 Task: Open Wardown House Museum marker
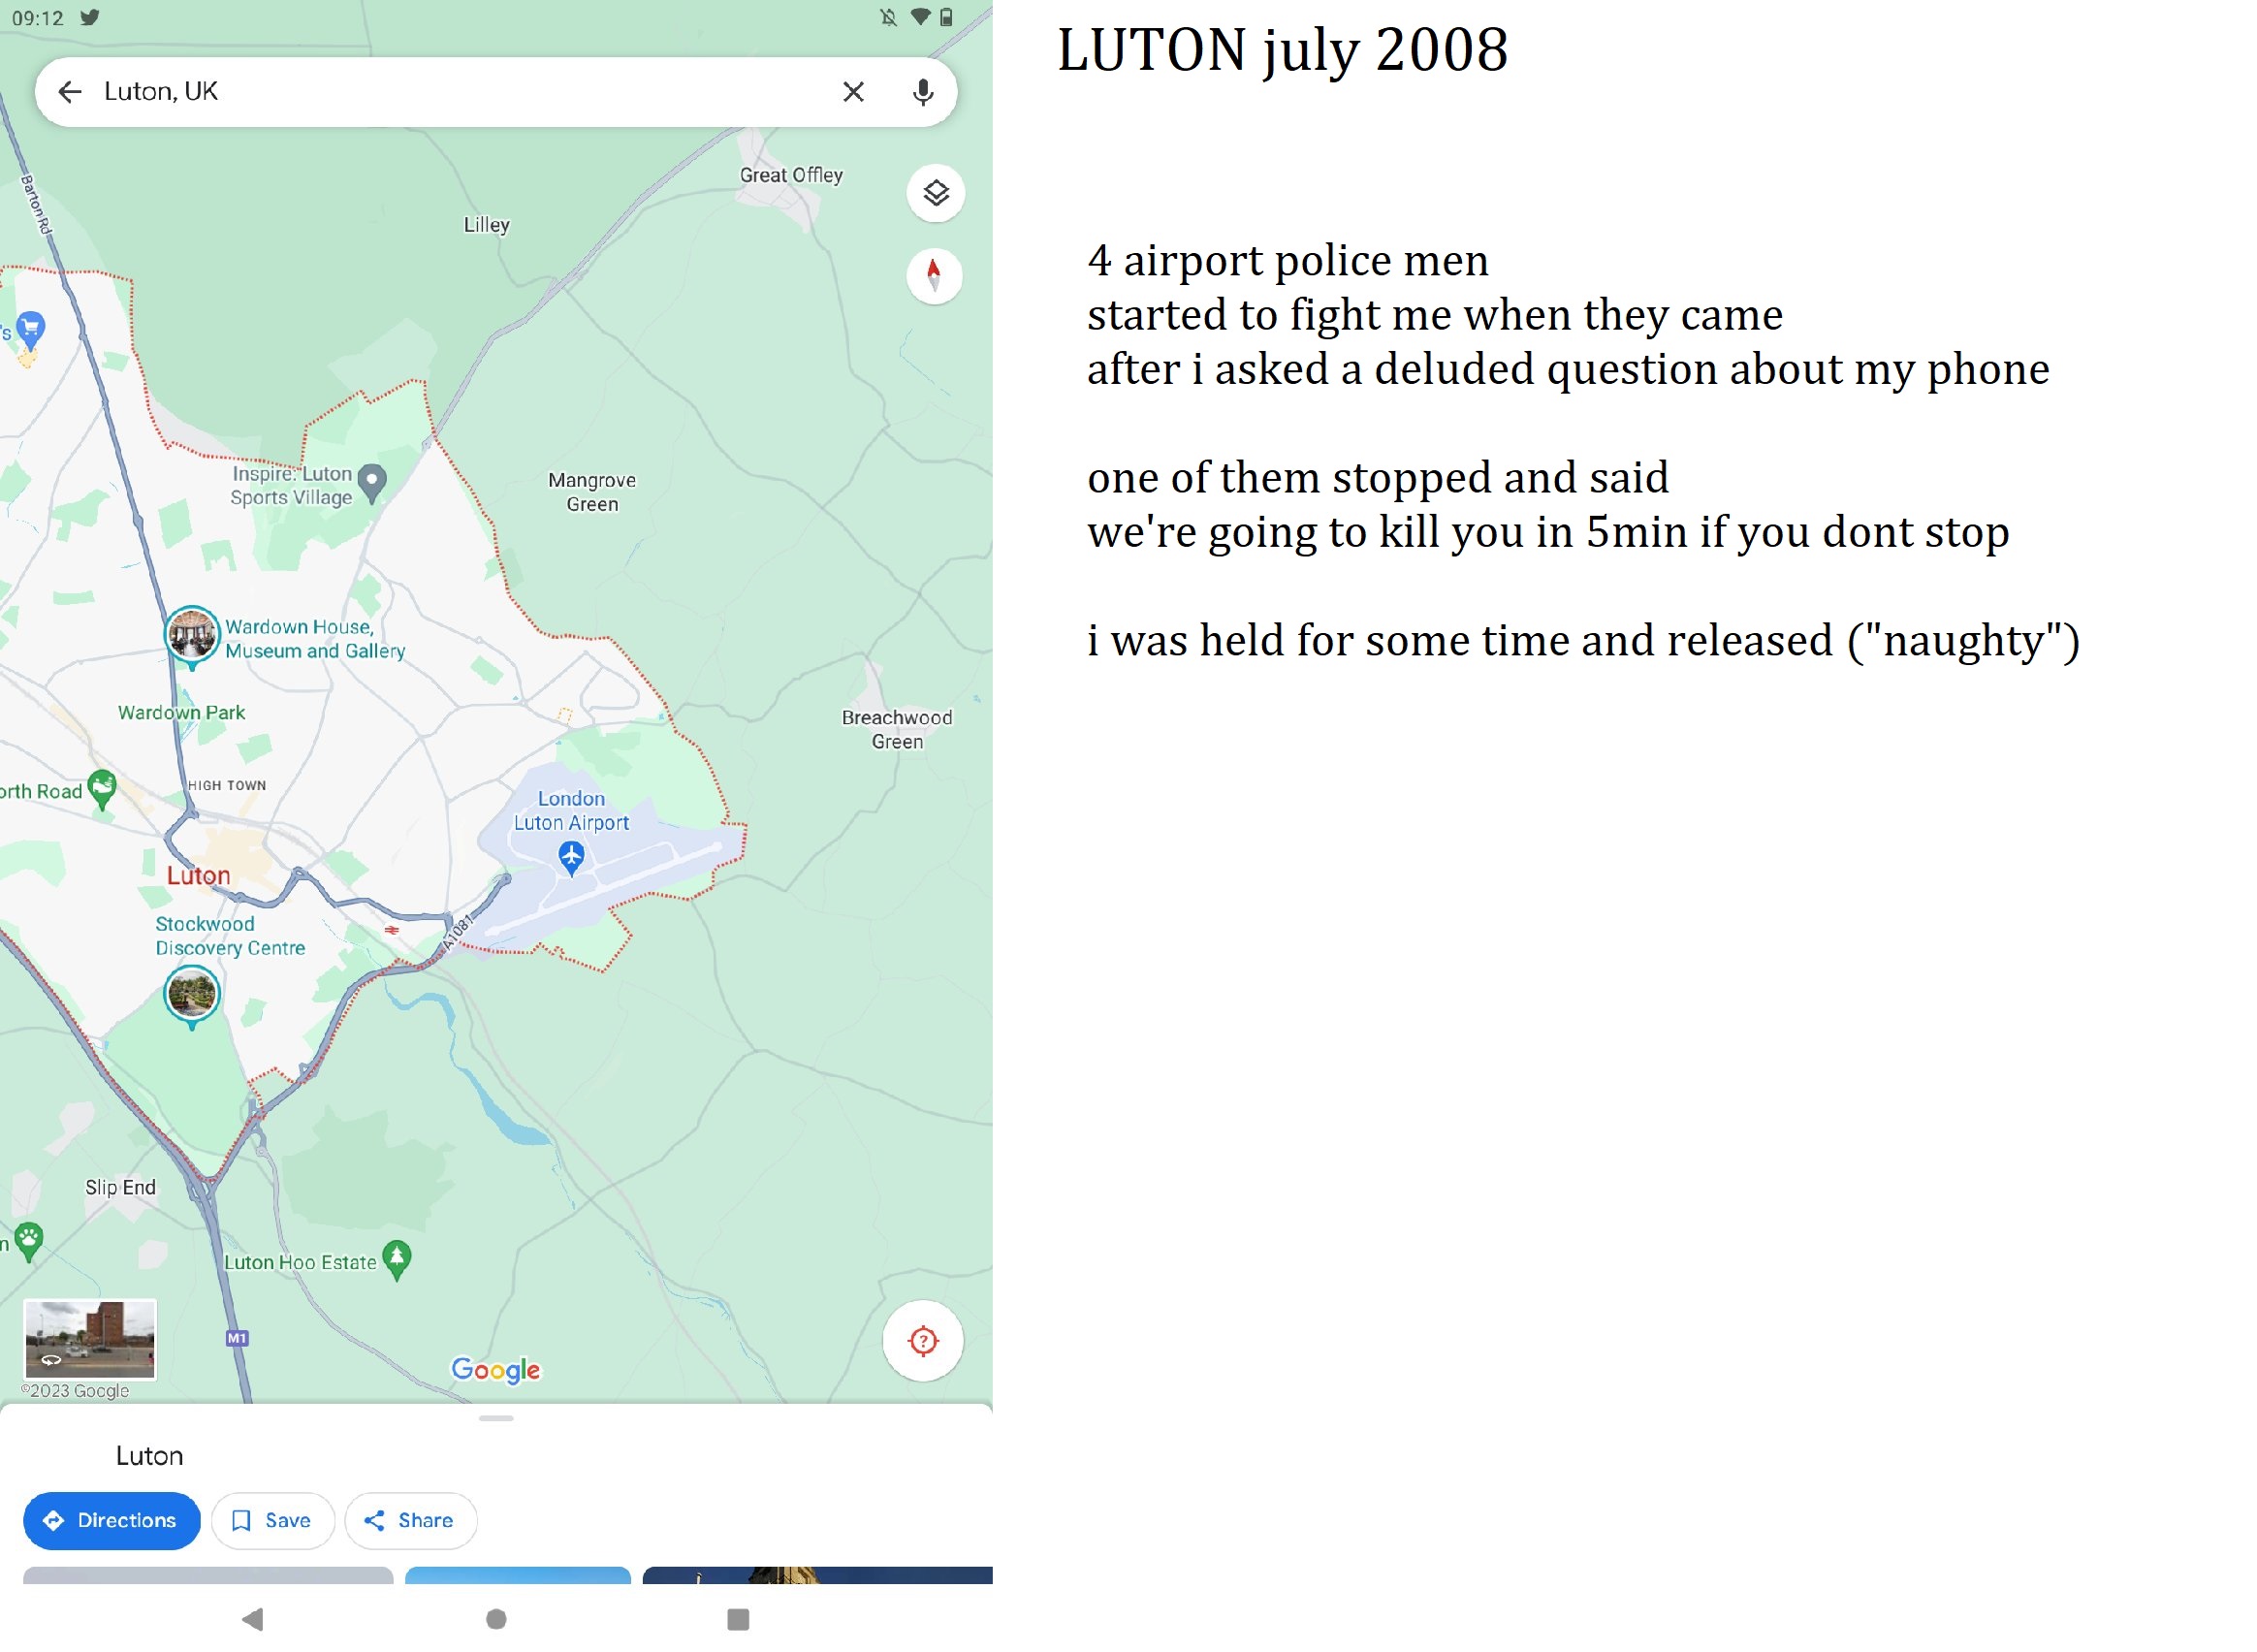click(x=192, y=636)
